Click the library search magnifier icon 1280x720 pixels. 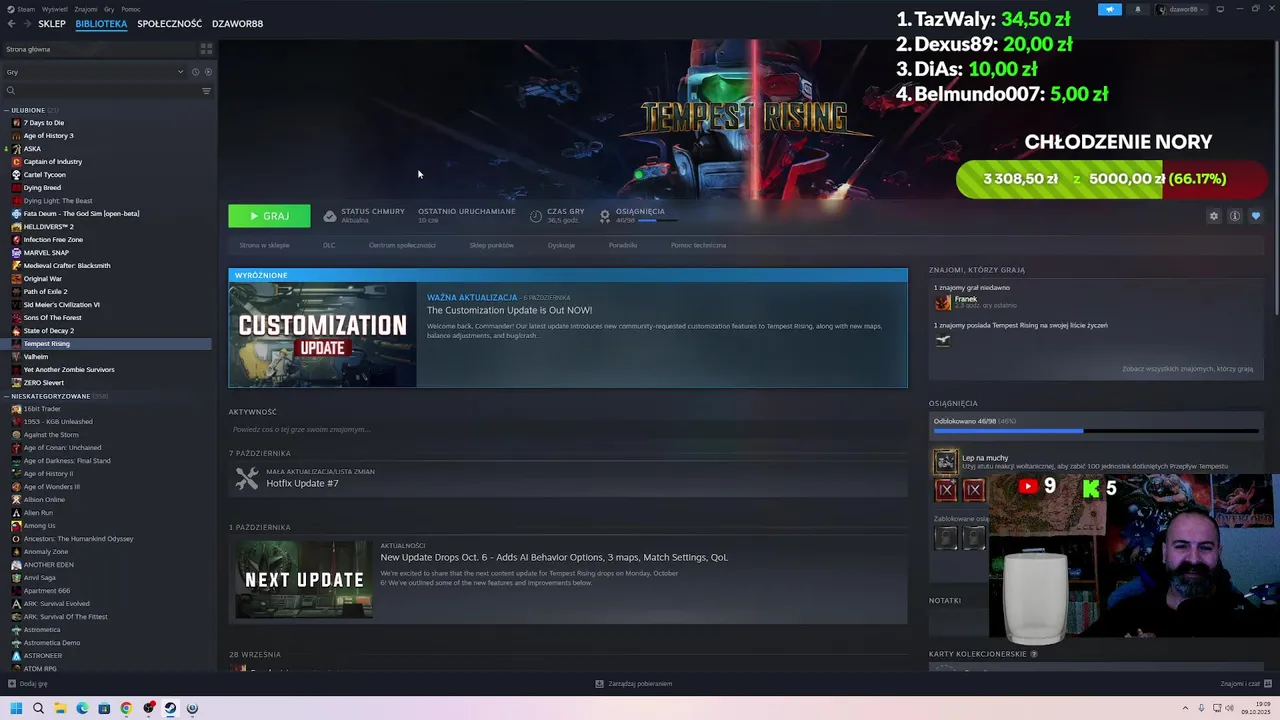click(x=11, y=91)
